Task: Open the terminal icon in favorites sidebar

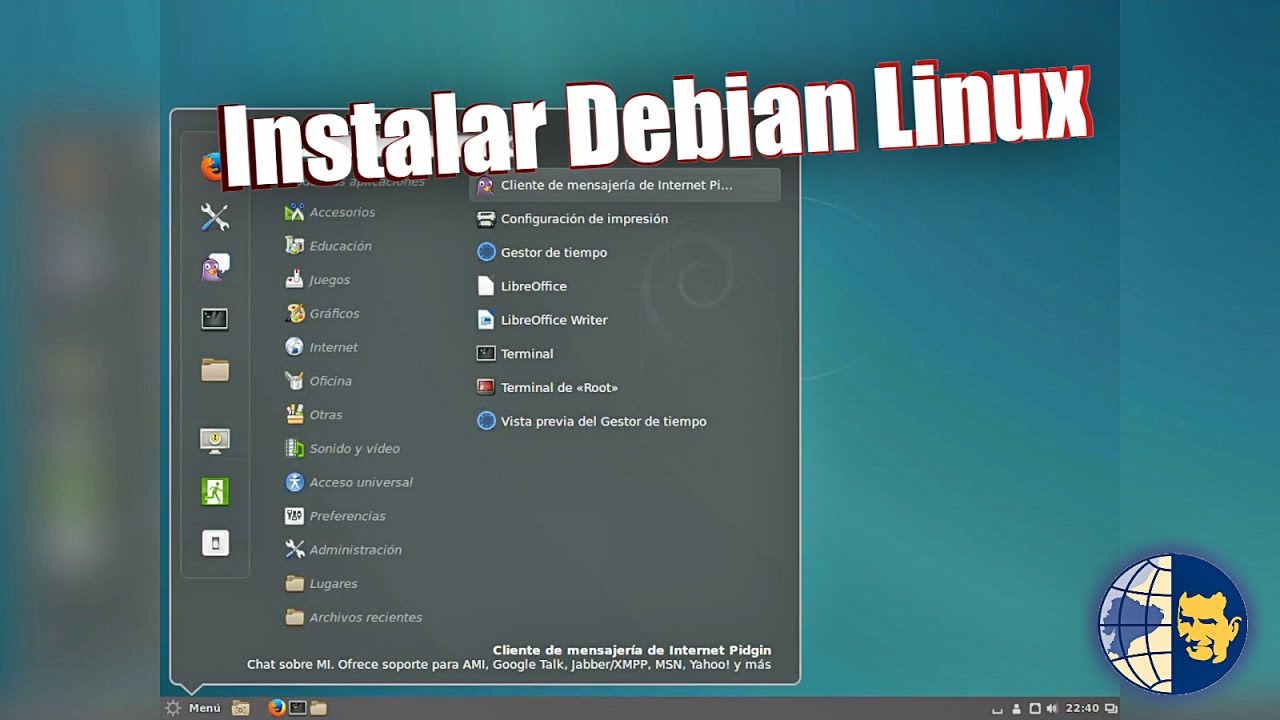Action: pos(215,319)
